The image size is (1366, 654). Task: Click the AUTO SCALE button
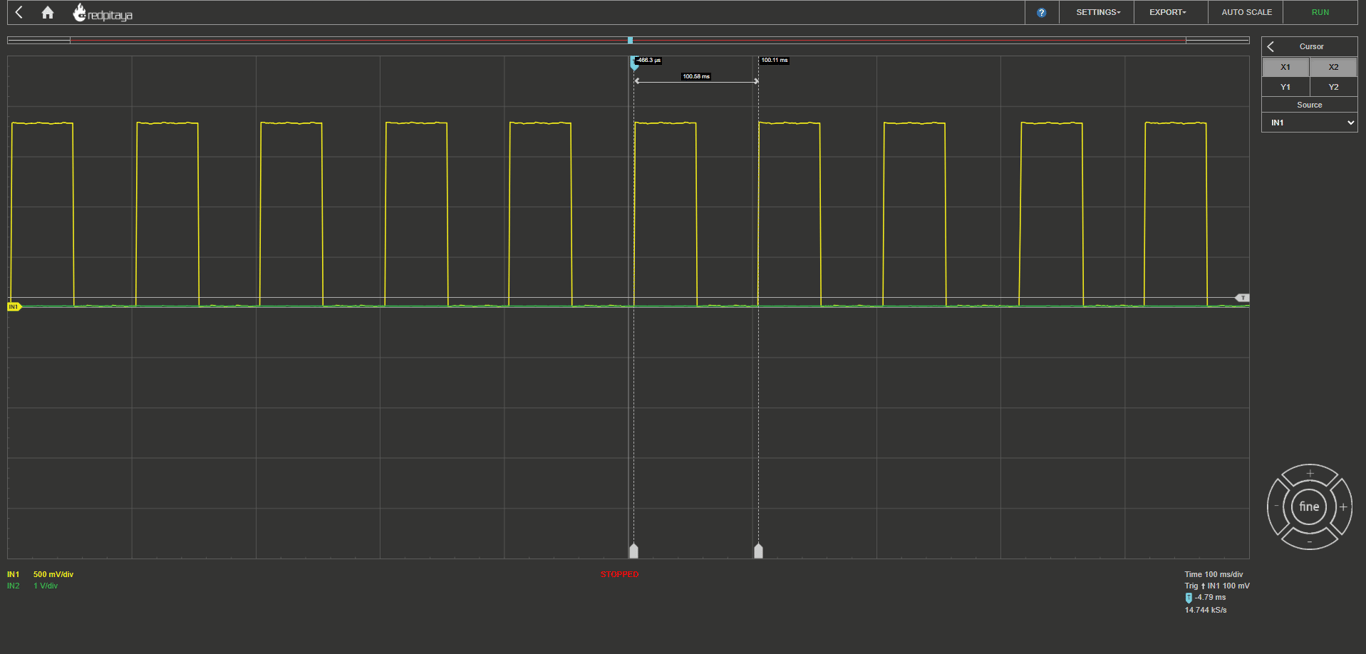click(x=1246, y=12)
